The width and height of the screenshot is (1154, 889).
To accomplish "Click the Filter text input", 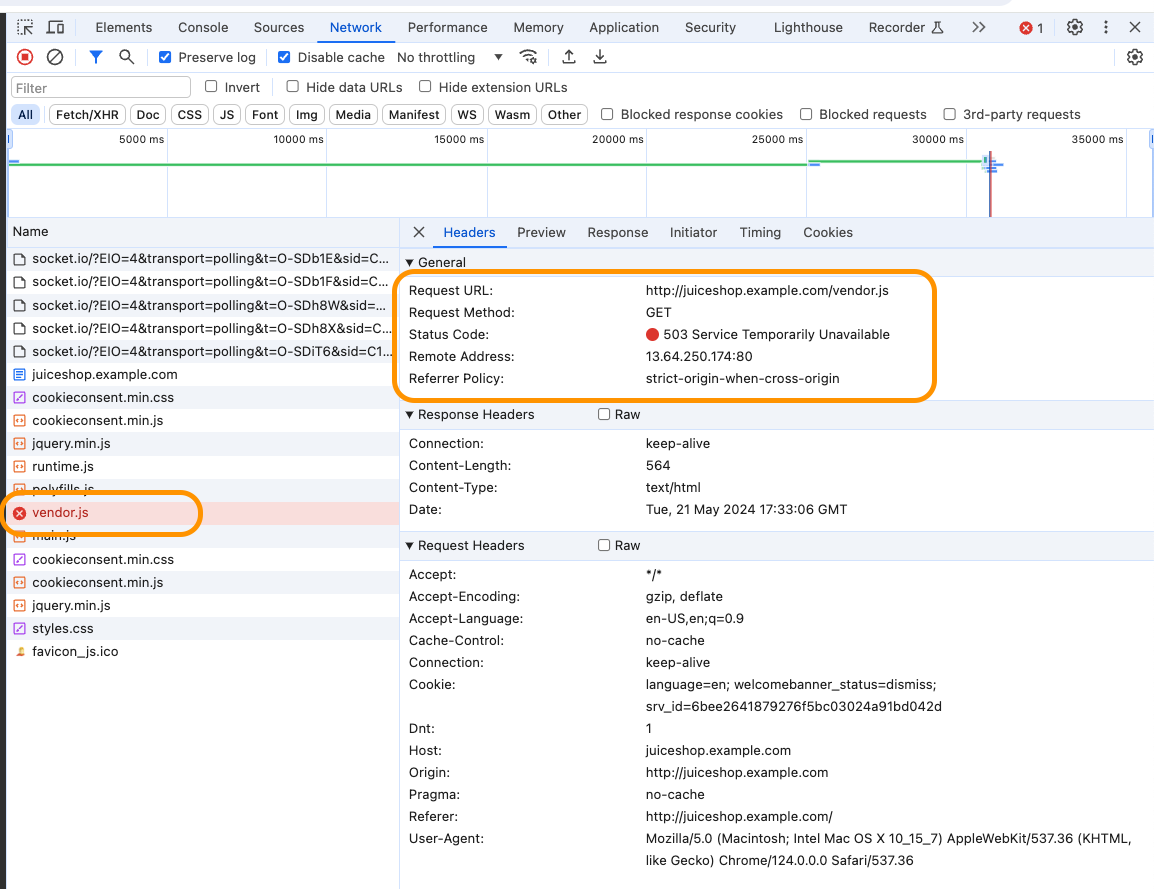I will [101, 88].
